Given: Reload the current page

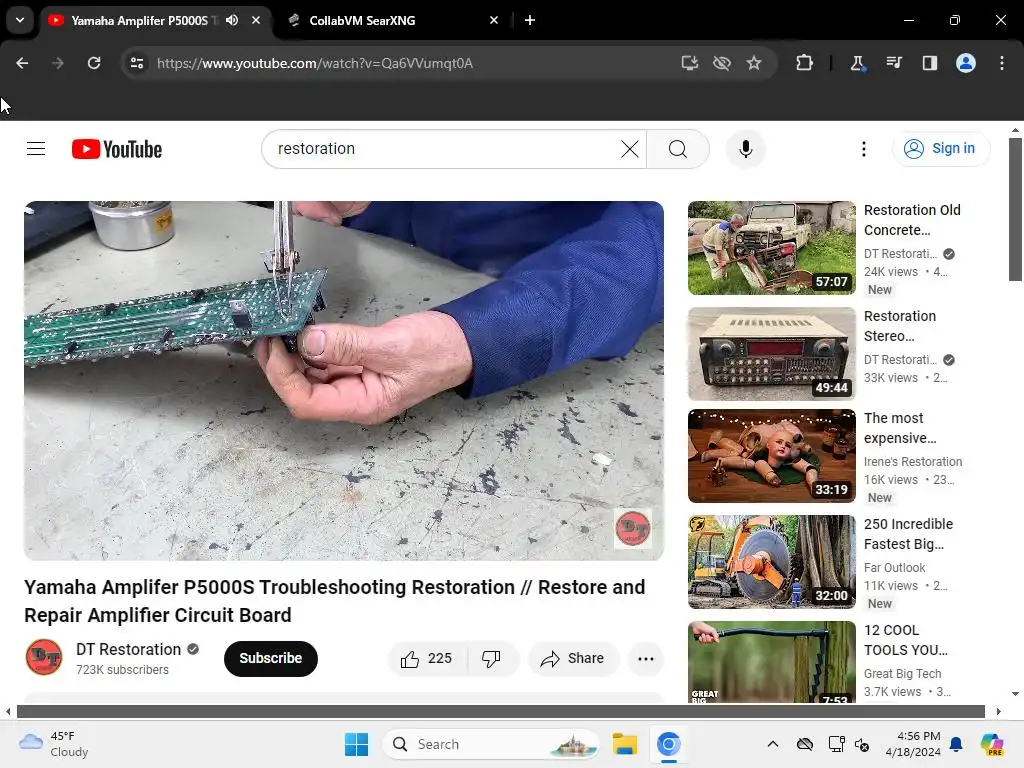Looking at the screenshot, I should tap(94, 63).
